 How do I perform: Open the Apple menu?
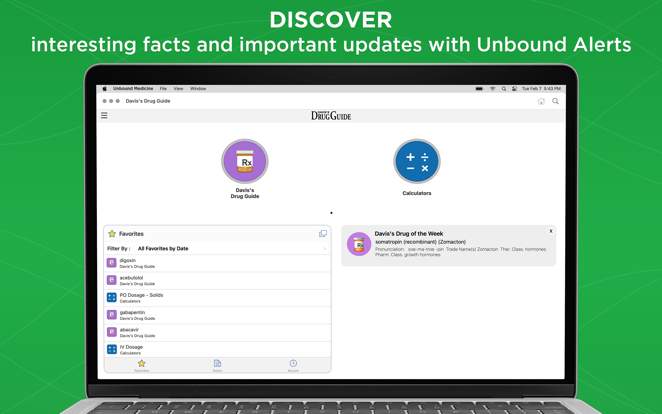[105, 89]
